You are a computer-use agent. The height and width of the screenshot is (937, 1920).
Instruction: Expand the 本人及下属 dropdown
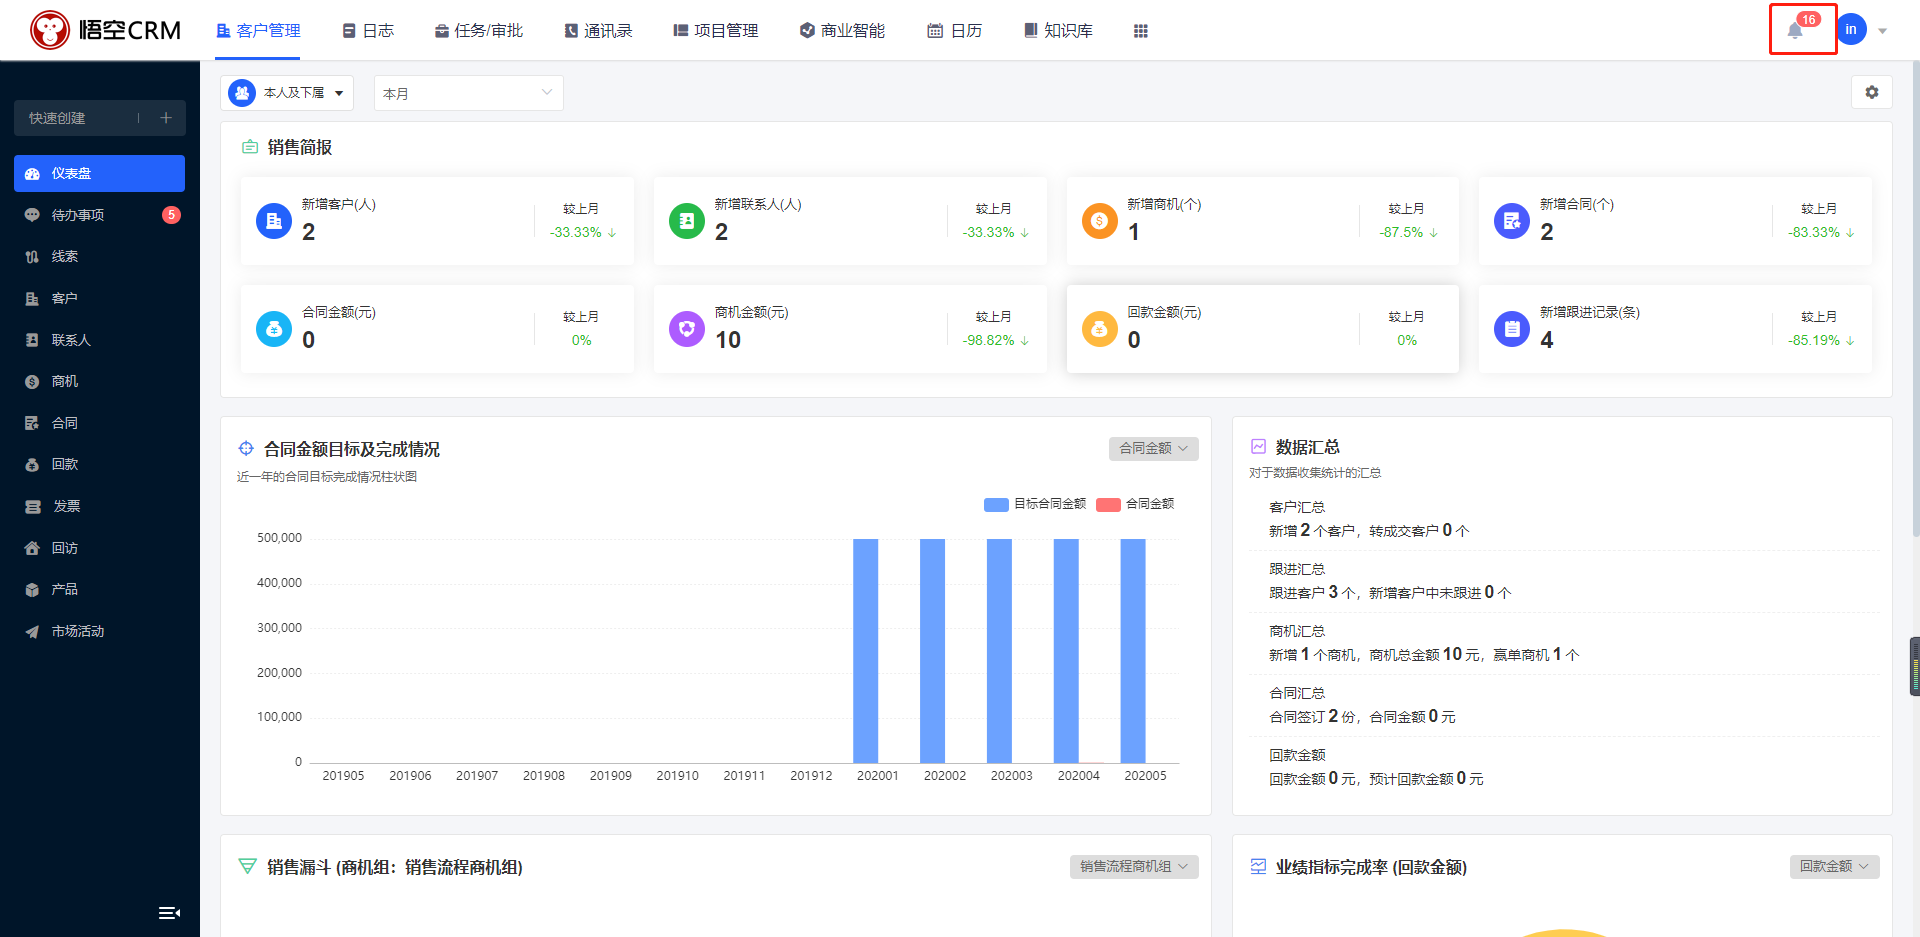[287, 93]
